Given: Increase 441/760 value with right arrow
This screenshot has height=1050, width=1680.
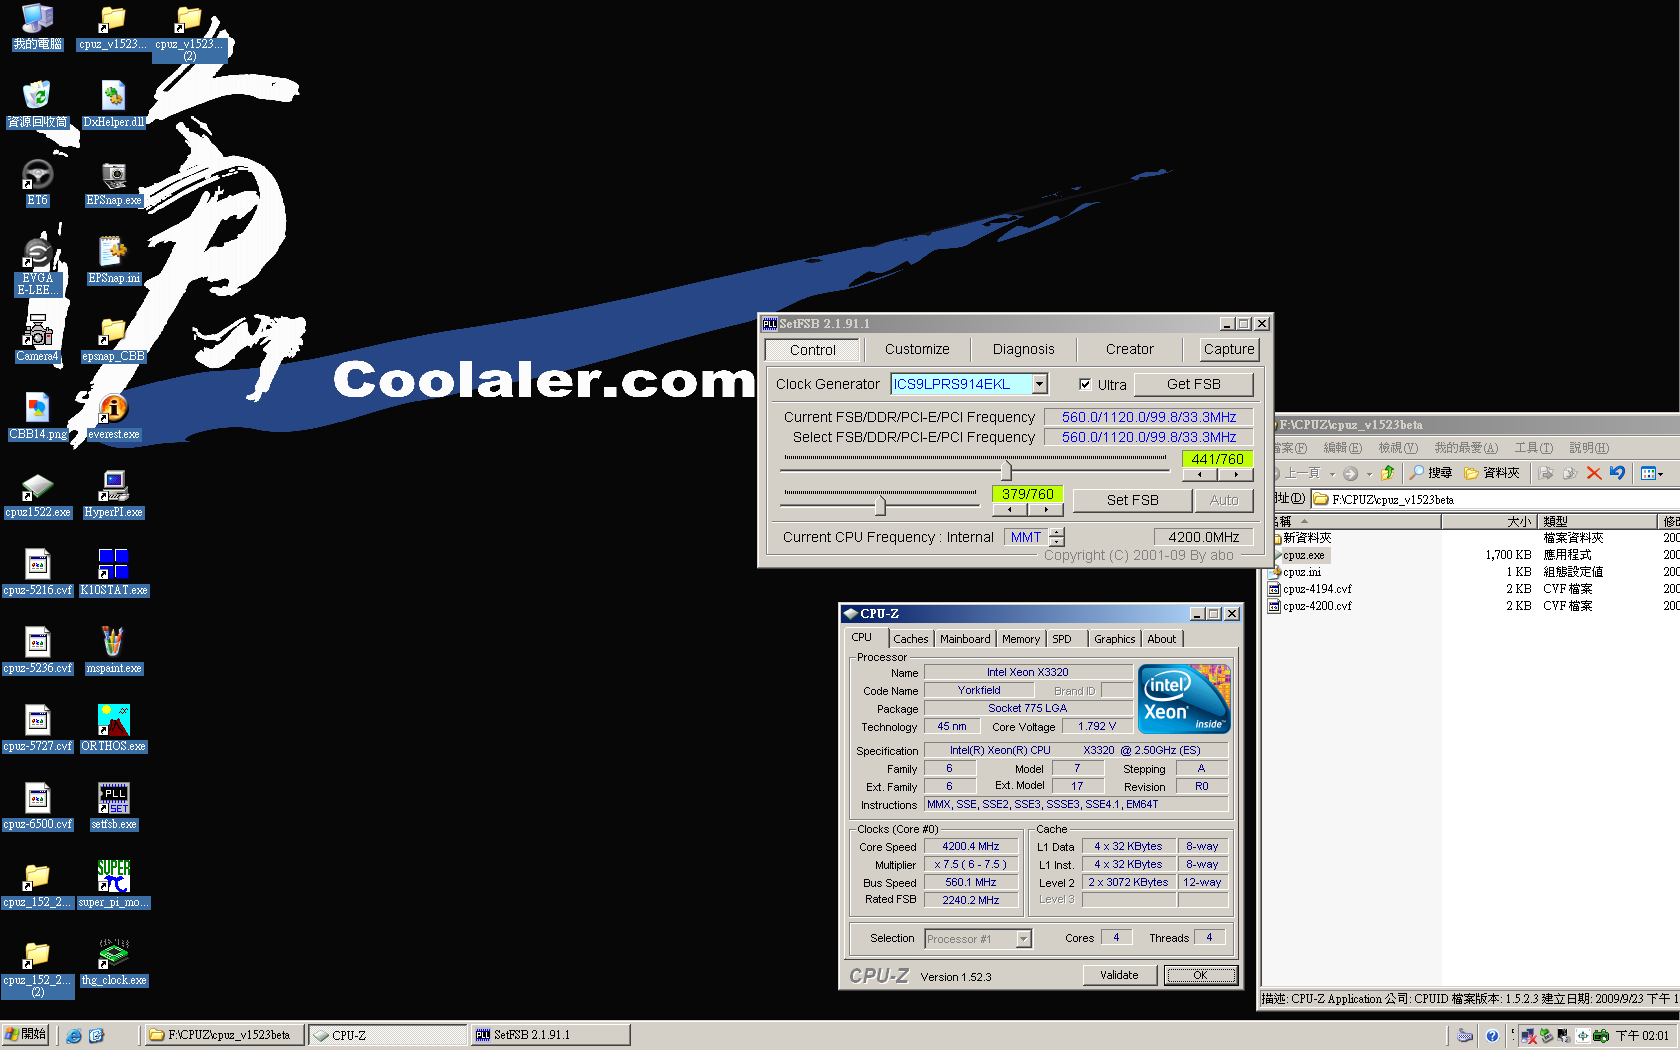Looking at the screenshot, I should [1236, 475].
